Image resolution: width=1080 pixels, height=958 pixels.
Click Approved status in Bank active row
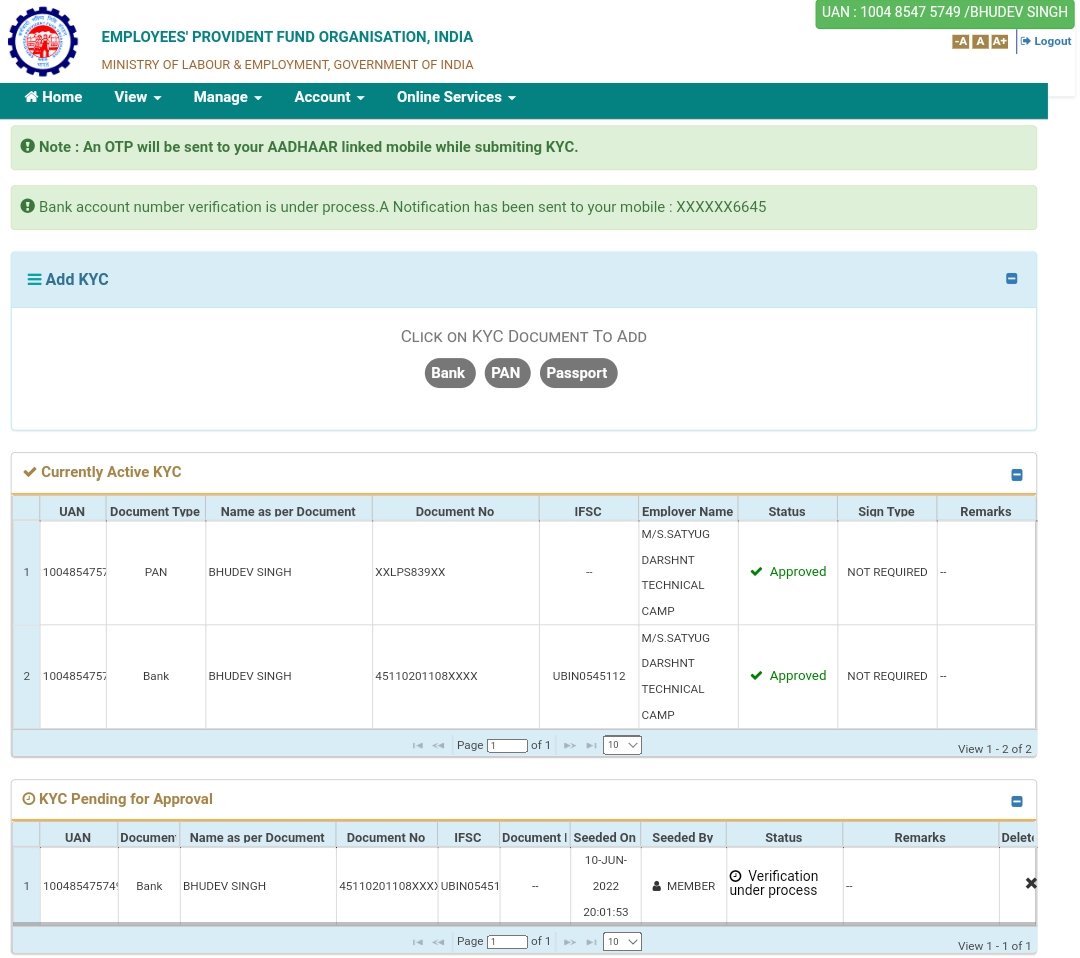pos(788,676)
